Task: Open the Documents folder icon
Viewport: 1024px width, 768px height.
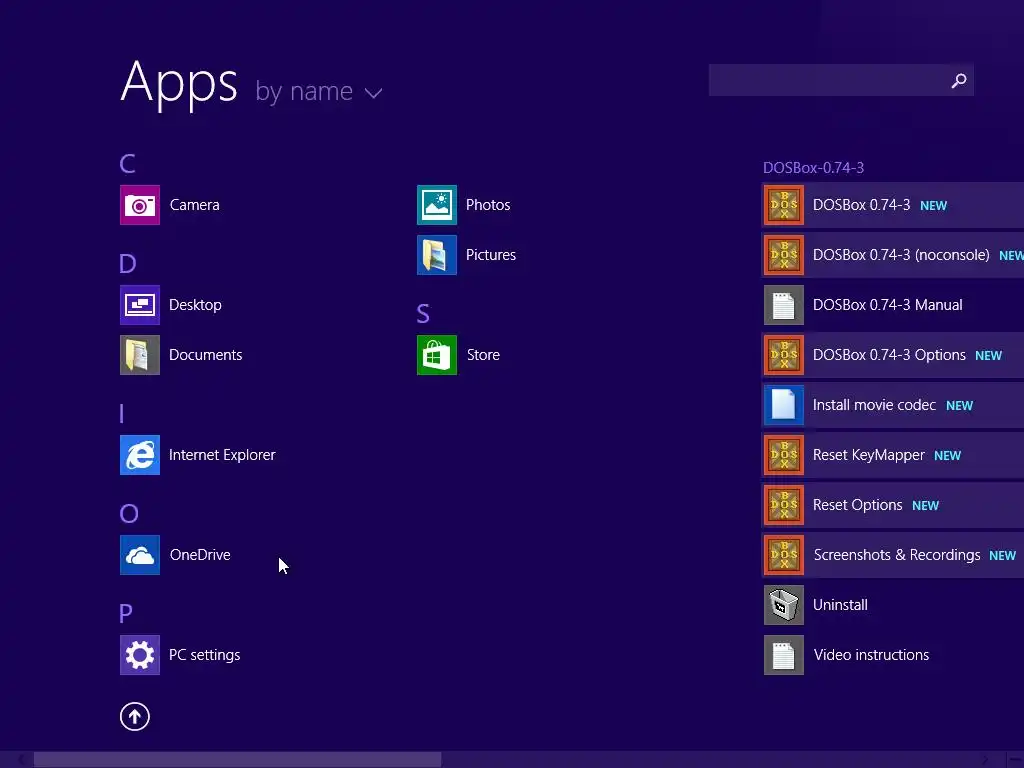Action: click(x=140, y=355)
